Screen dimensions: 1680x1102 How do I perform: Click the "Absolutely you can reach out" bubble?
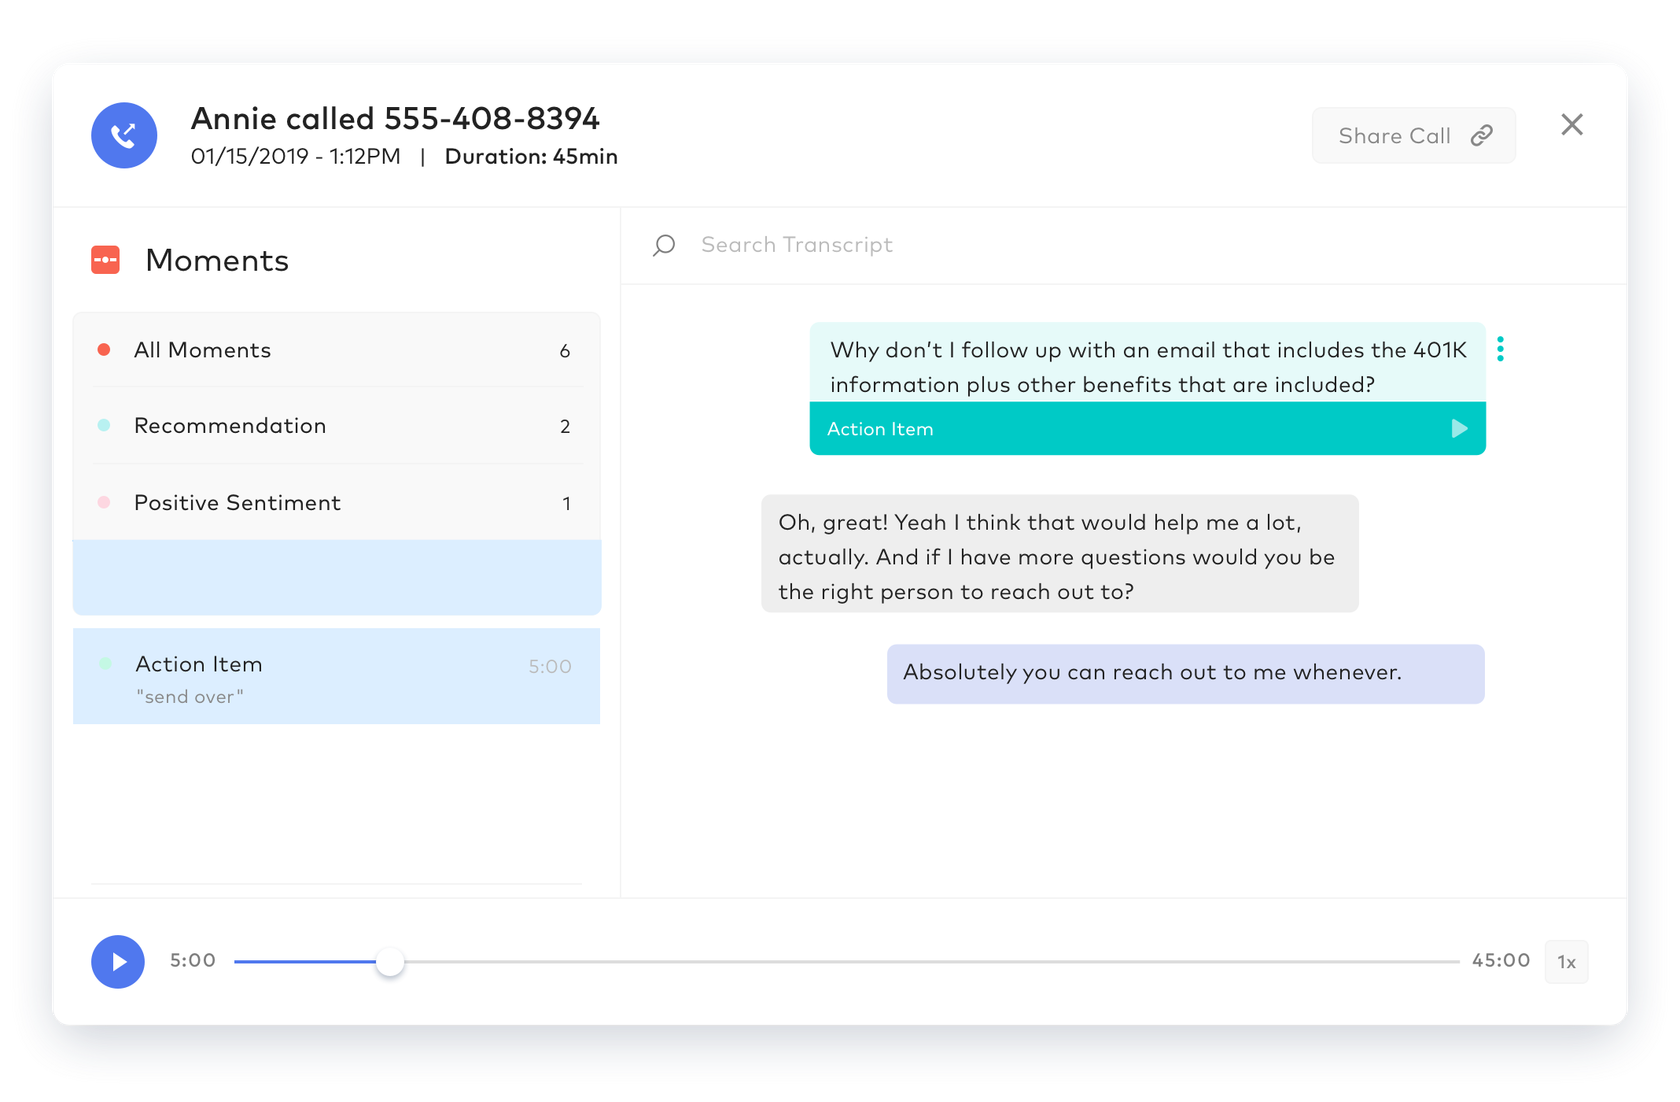[x=1186, y=673]
